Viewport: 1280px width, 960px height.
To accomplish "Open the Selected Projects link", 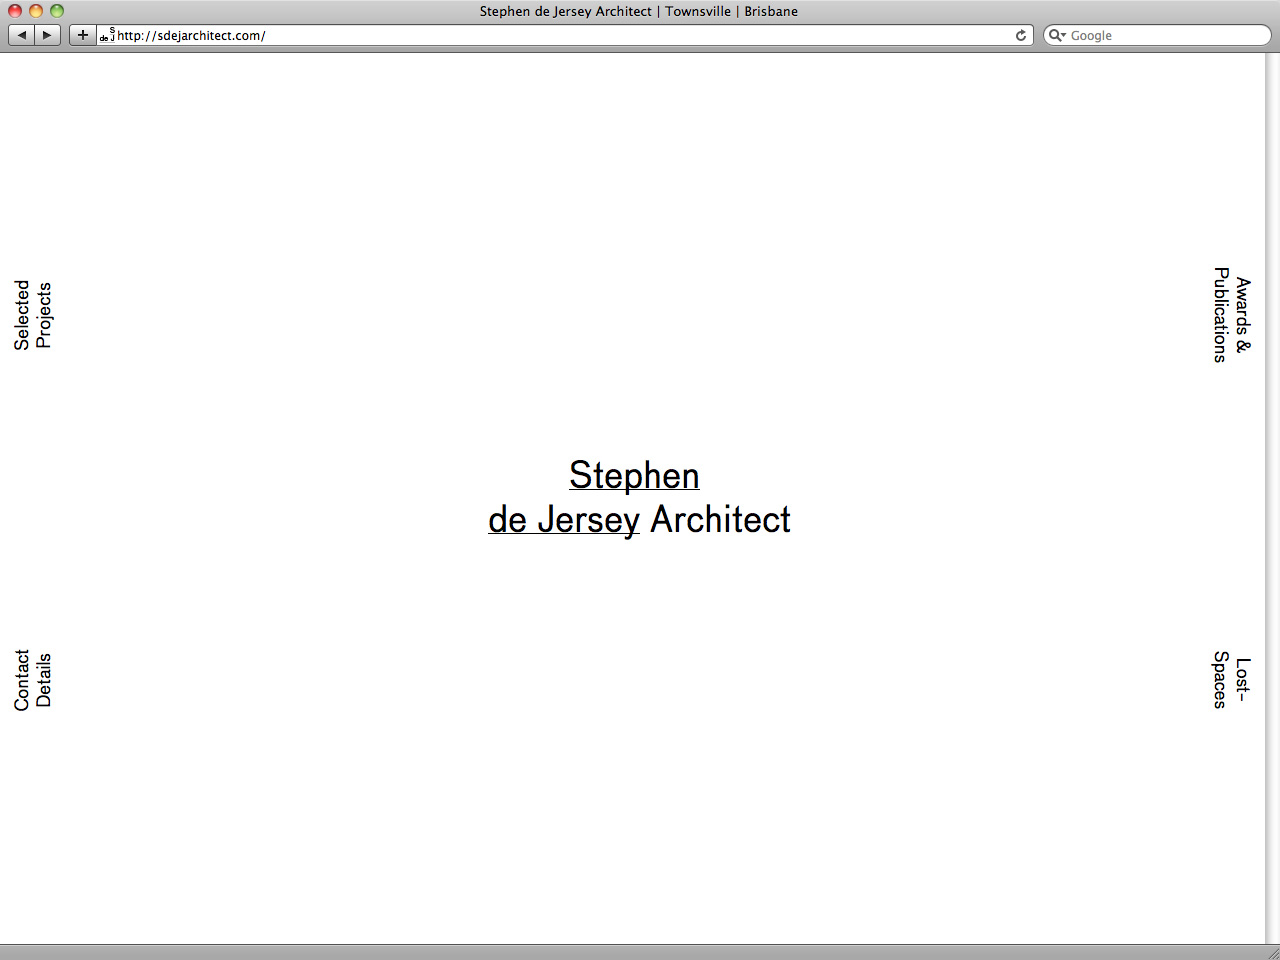I will [x=32, y=315].
